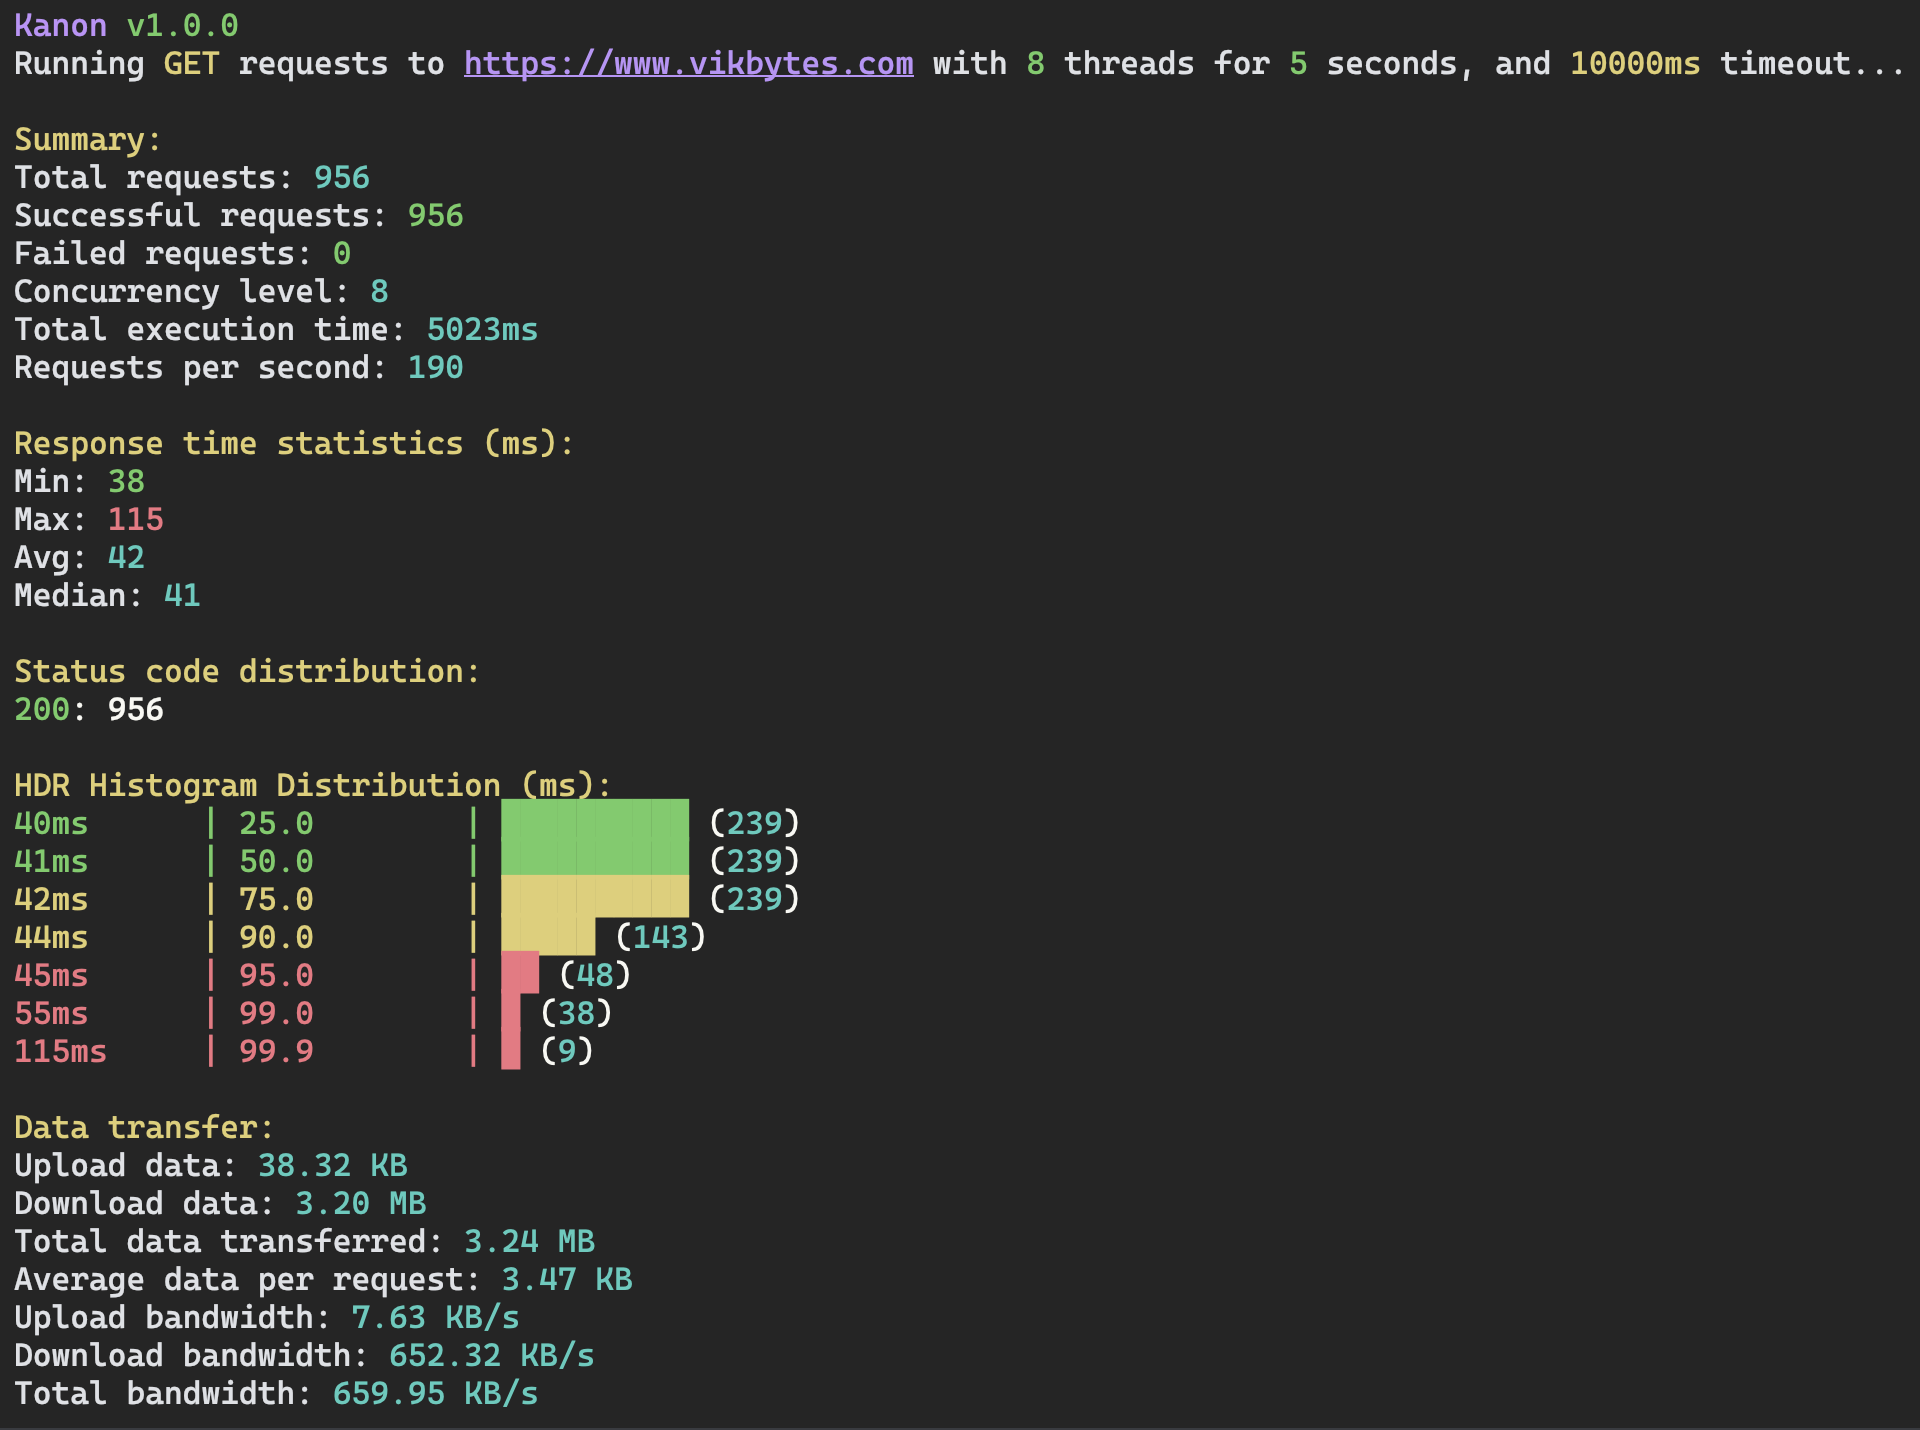Click Successful requests value 956
Image resolution: width=1920 pixels, height=1430 pixels.
click(435, 216)
